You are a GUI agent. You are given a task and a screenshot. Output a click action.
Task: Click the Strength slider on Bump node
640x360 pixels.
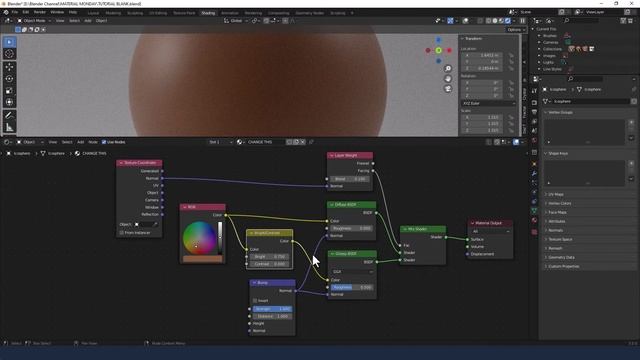272,309
